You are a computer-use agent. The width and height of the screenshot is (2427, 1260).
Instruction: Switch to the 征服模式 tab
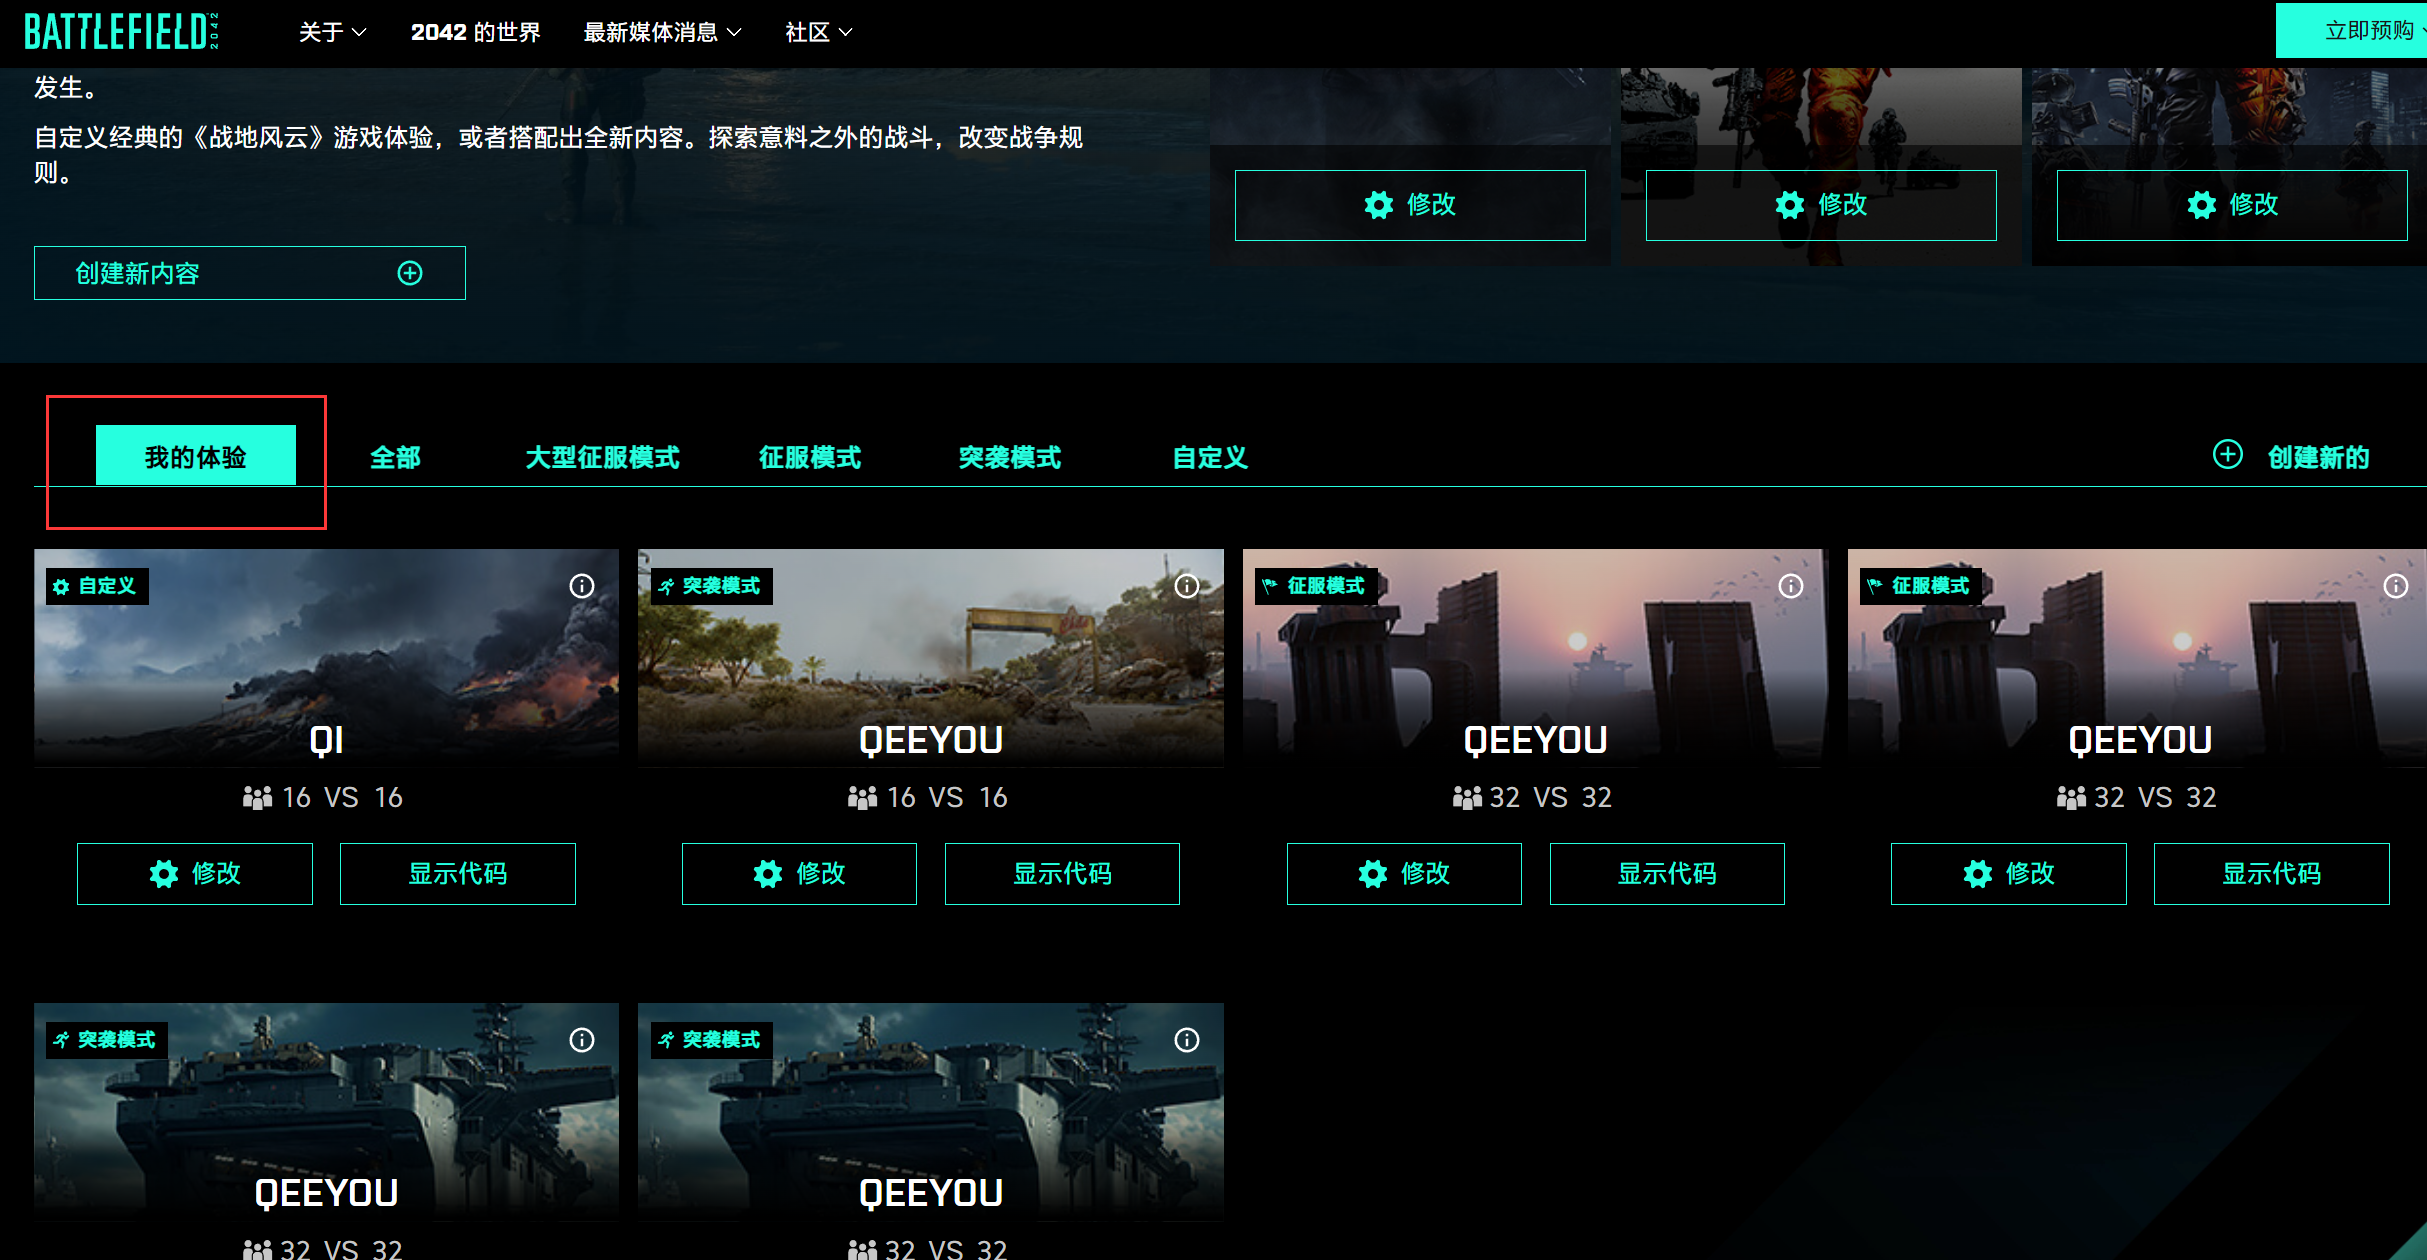[x=810, y=457]
